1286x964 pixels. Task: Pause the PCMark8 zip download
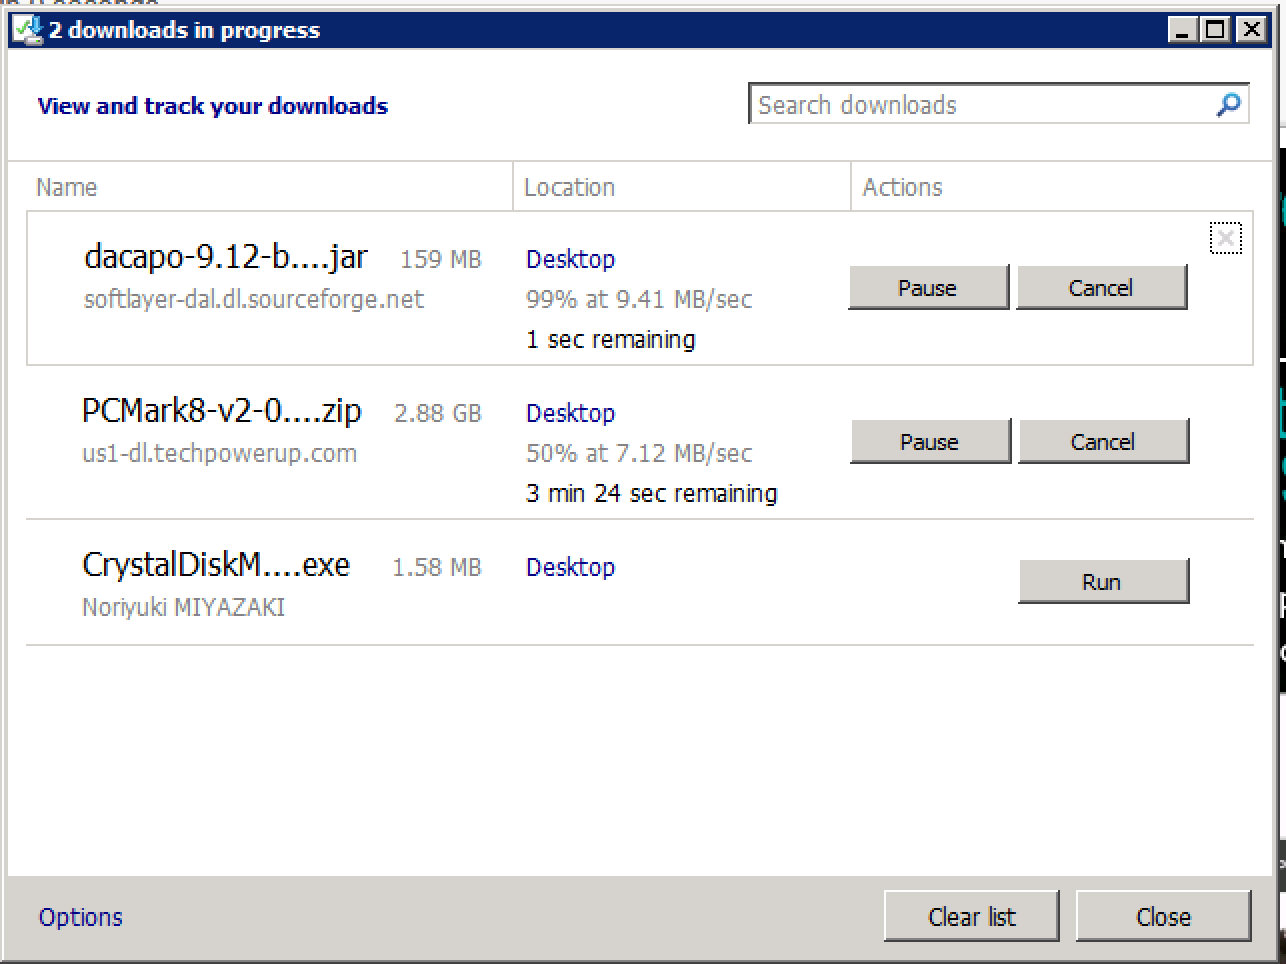(x=929, y=442)
